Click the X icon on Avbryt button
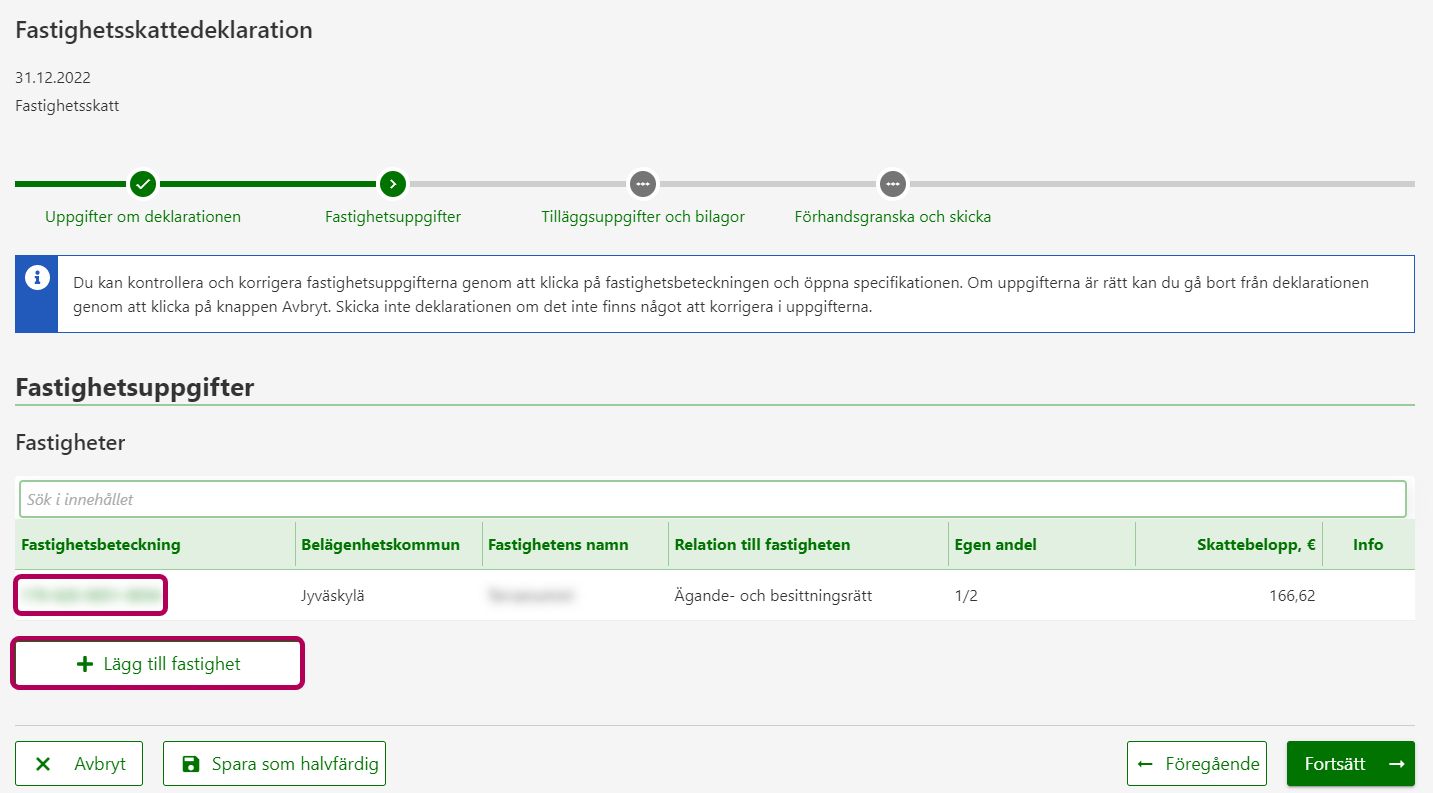Viewport: 1433px width, 793px height. [43, 764]
